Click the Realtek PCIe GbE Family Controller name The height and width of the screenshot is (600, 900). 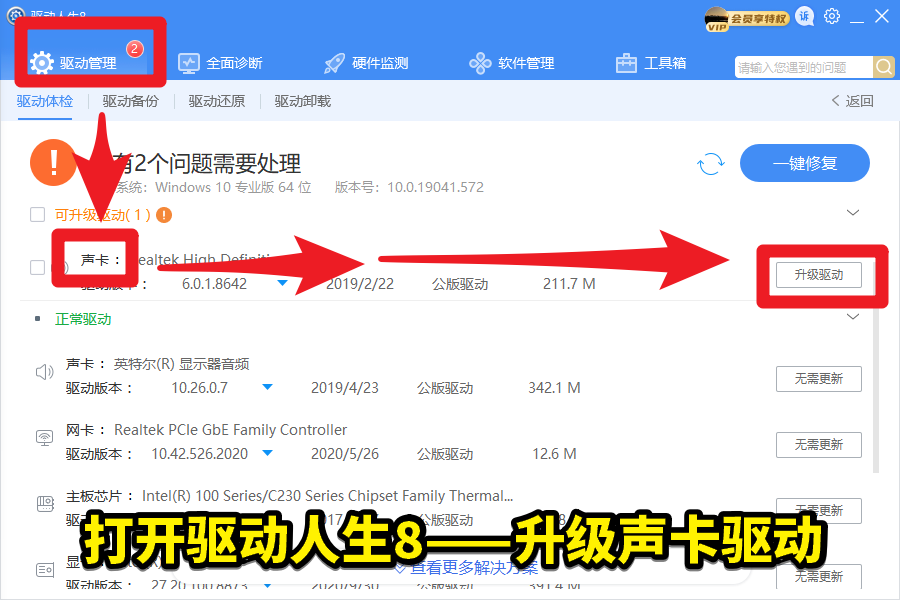230,429
